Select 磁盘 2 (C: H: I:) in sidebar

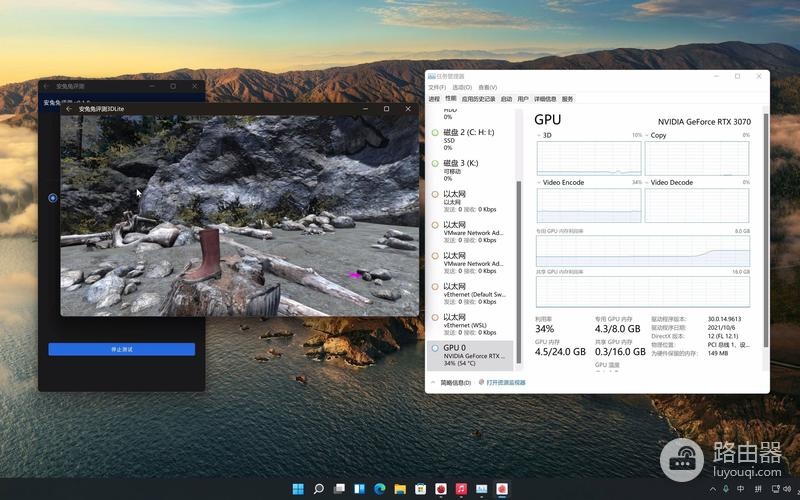(x=470, y=139)
